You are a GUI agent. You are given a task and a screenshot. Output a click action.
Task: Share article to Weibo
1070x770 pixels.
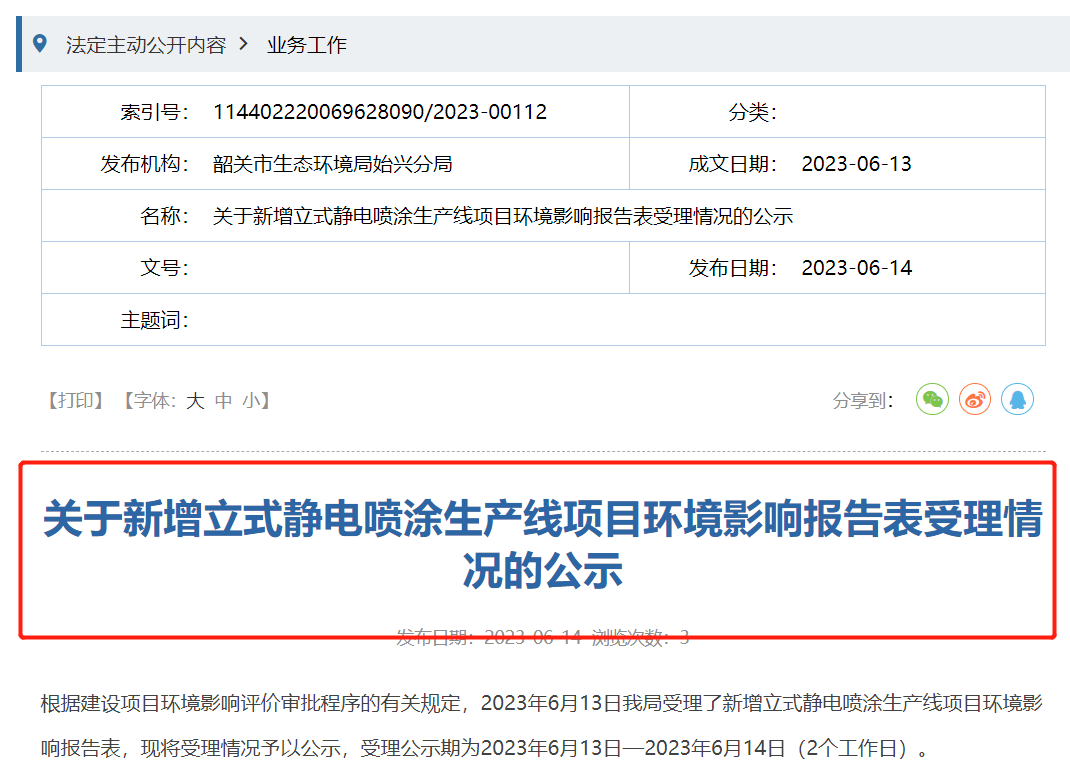[975, 400]
